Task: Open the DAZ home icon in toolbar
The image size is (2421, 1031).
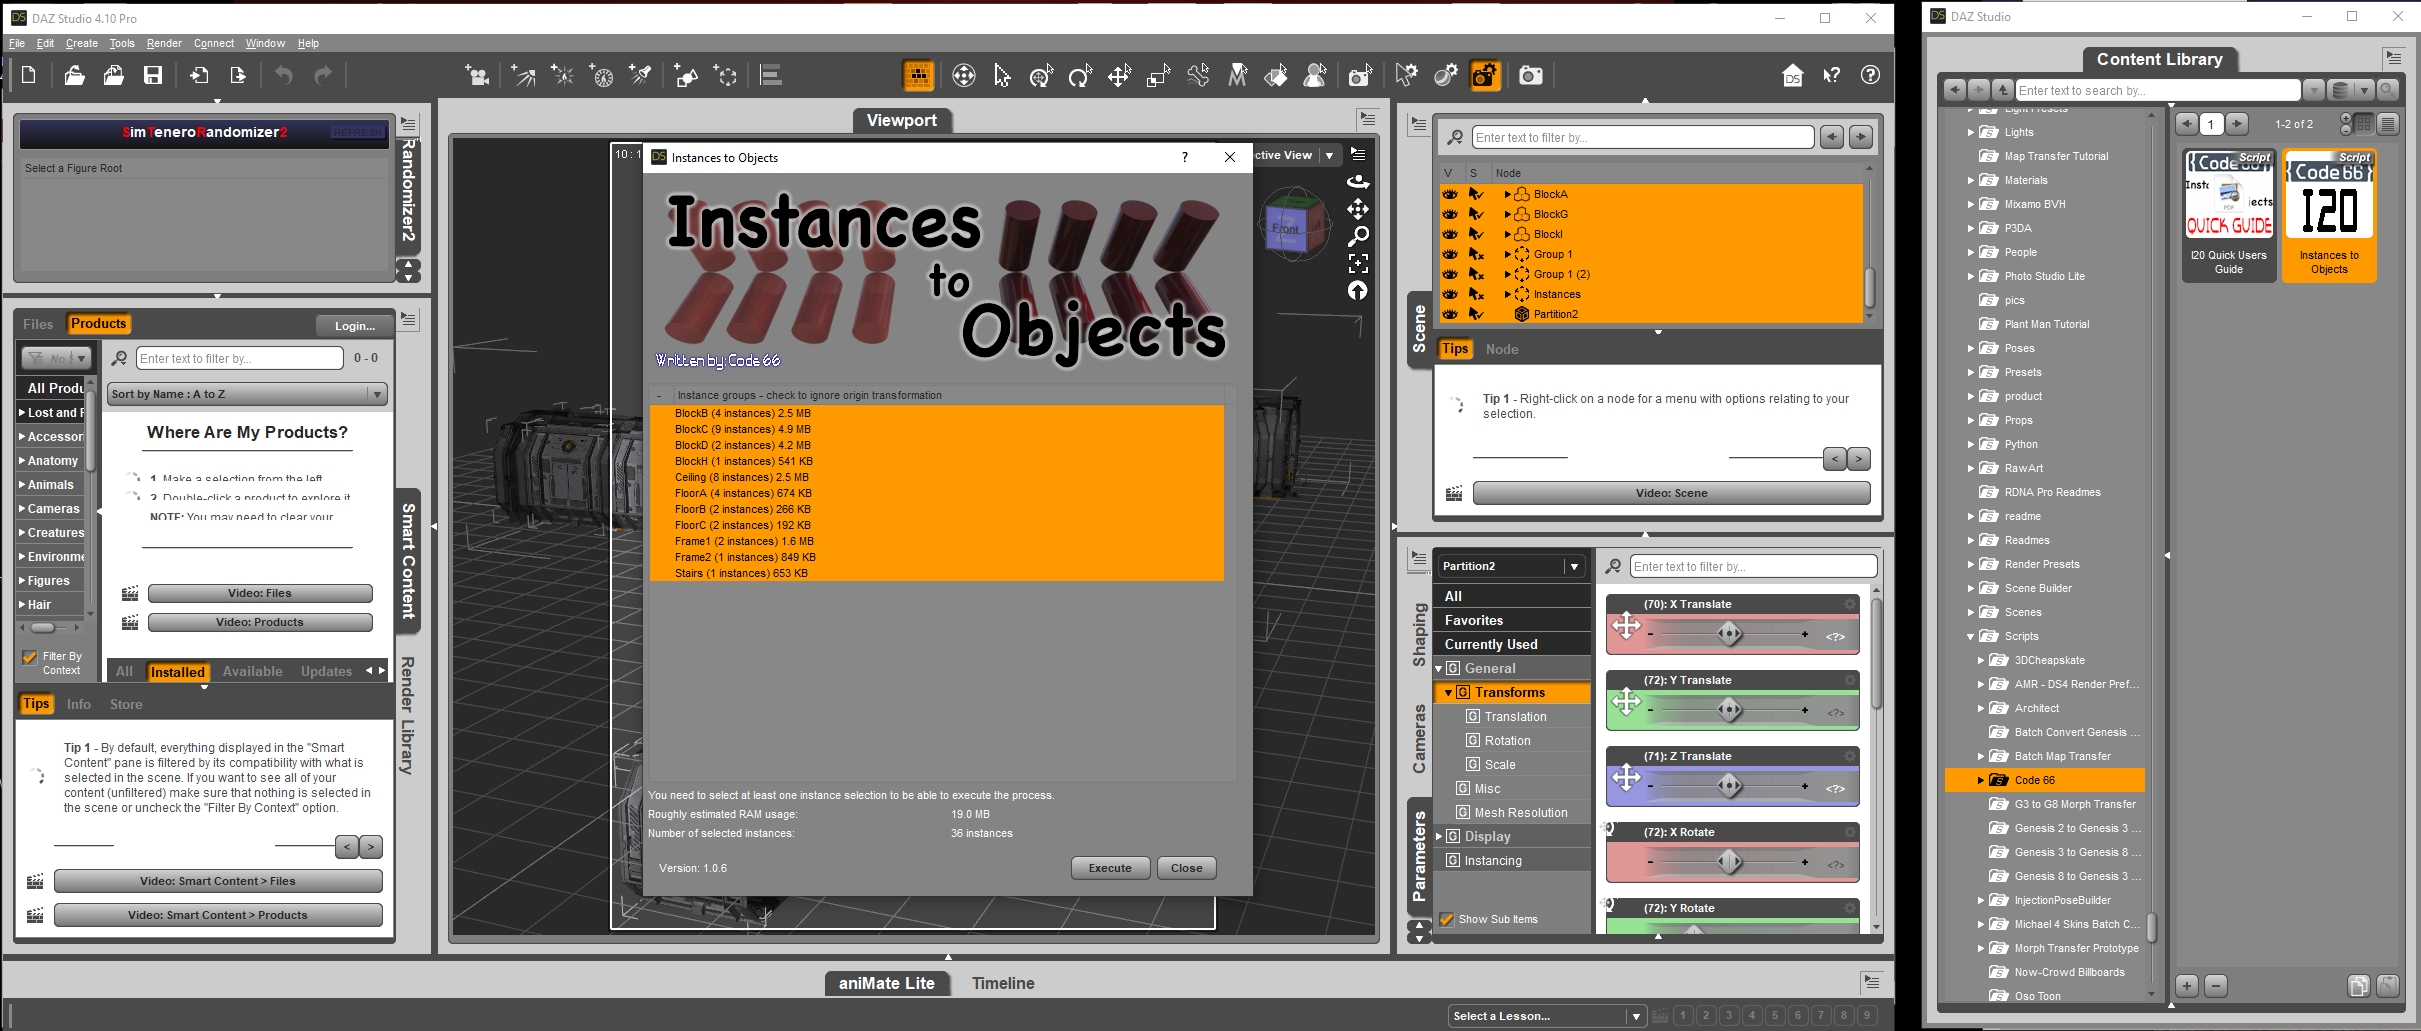Action: [1792, 75]
